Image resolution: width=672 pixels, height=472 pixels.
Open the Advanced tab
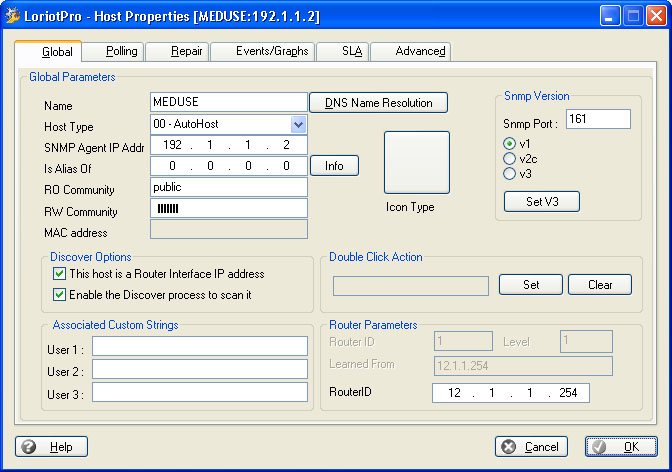(x=411, y=51)
